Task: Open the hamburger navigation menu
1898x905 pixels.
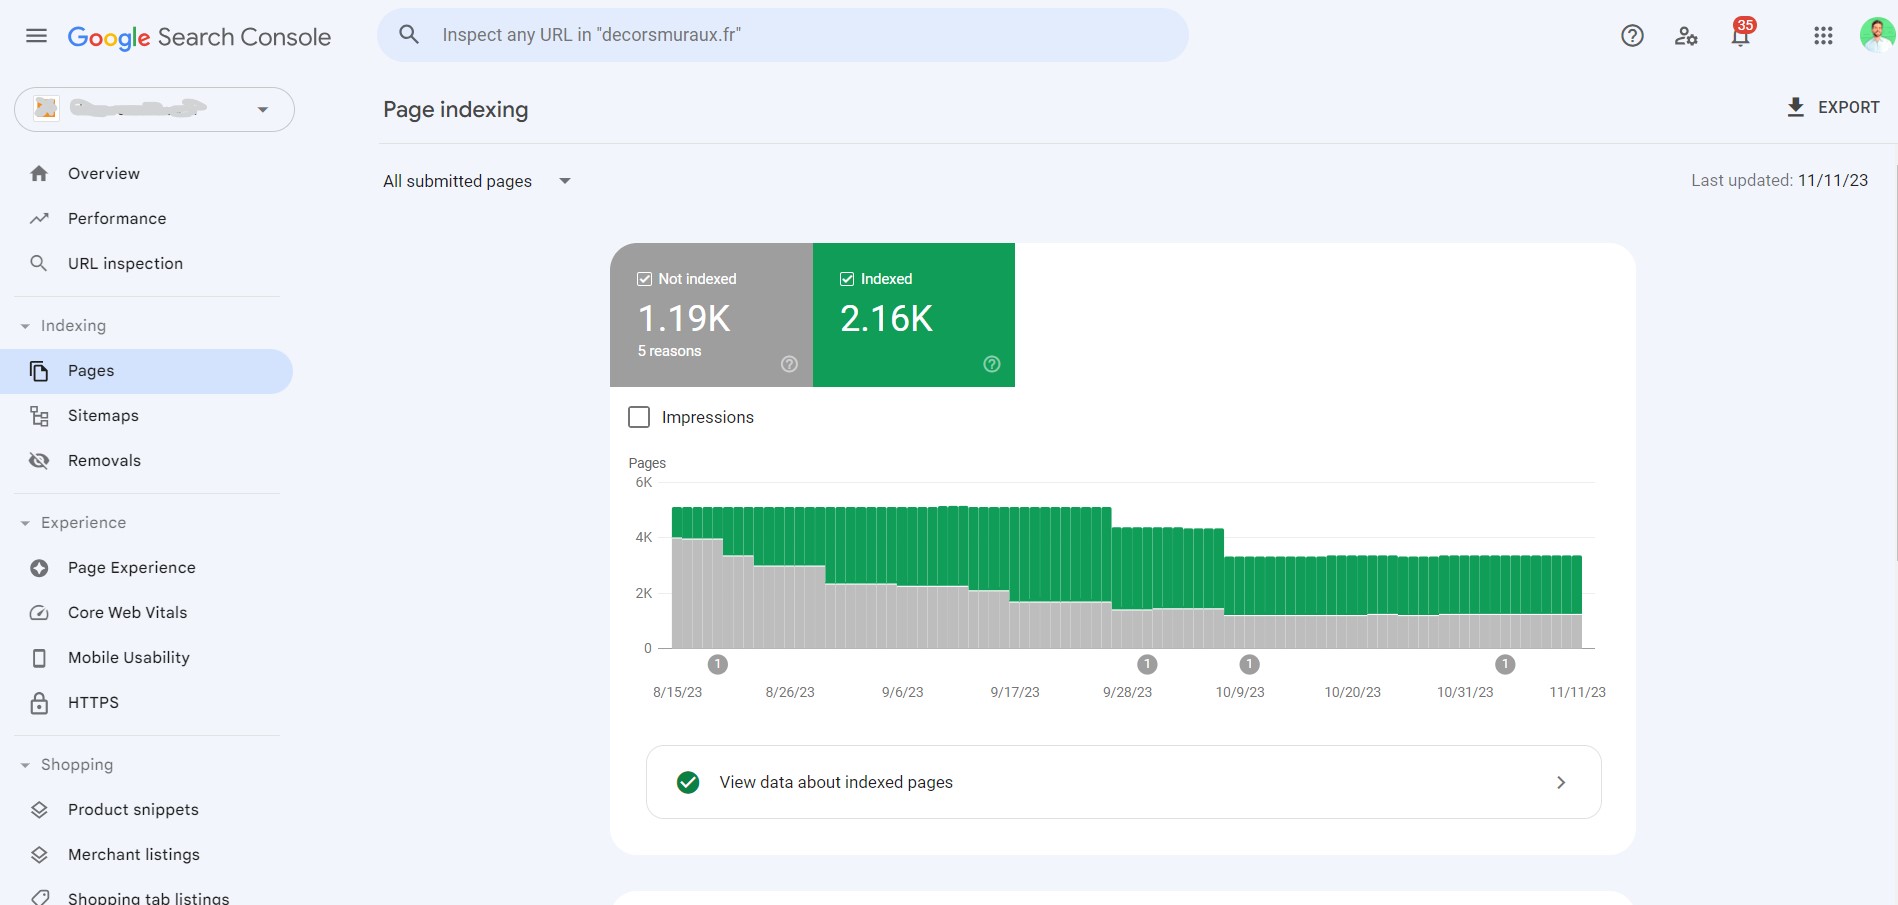Action: (x=36, y=34)
